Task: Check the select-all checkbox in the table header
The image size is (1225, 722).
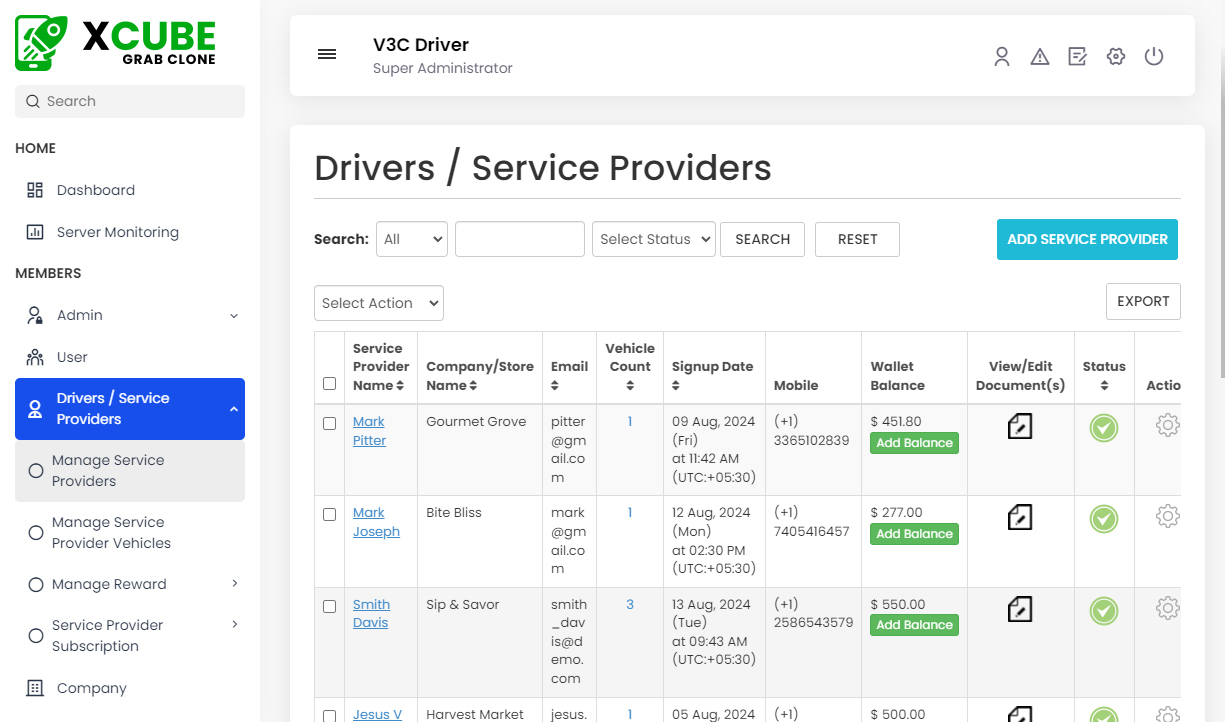Action: click(329, 383)
